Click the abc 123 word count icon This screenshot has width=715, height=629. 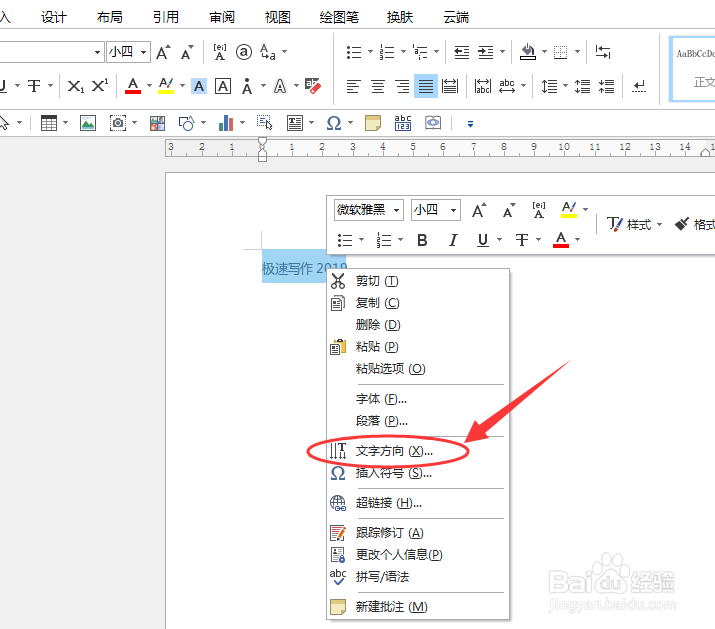pyautogui.click(x=403, y=123)
